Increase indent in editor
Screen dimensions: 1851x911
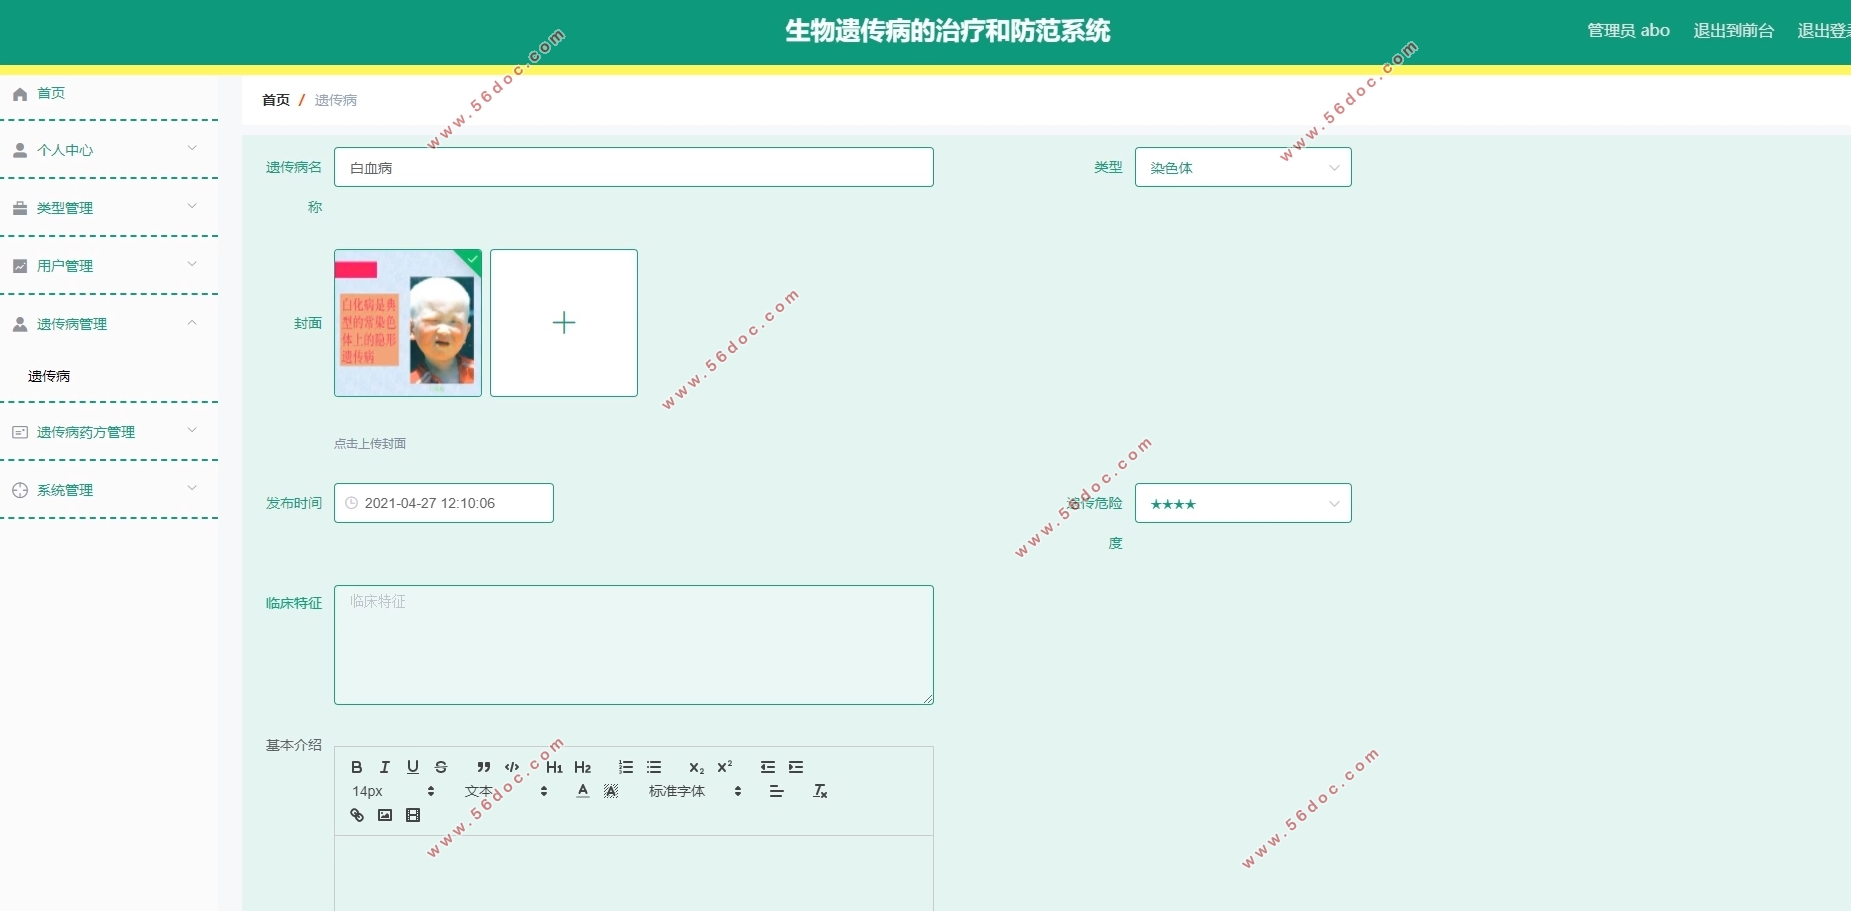(796, 767)
